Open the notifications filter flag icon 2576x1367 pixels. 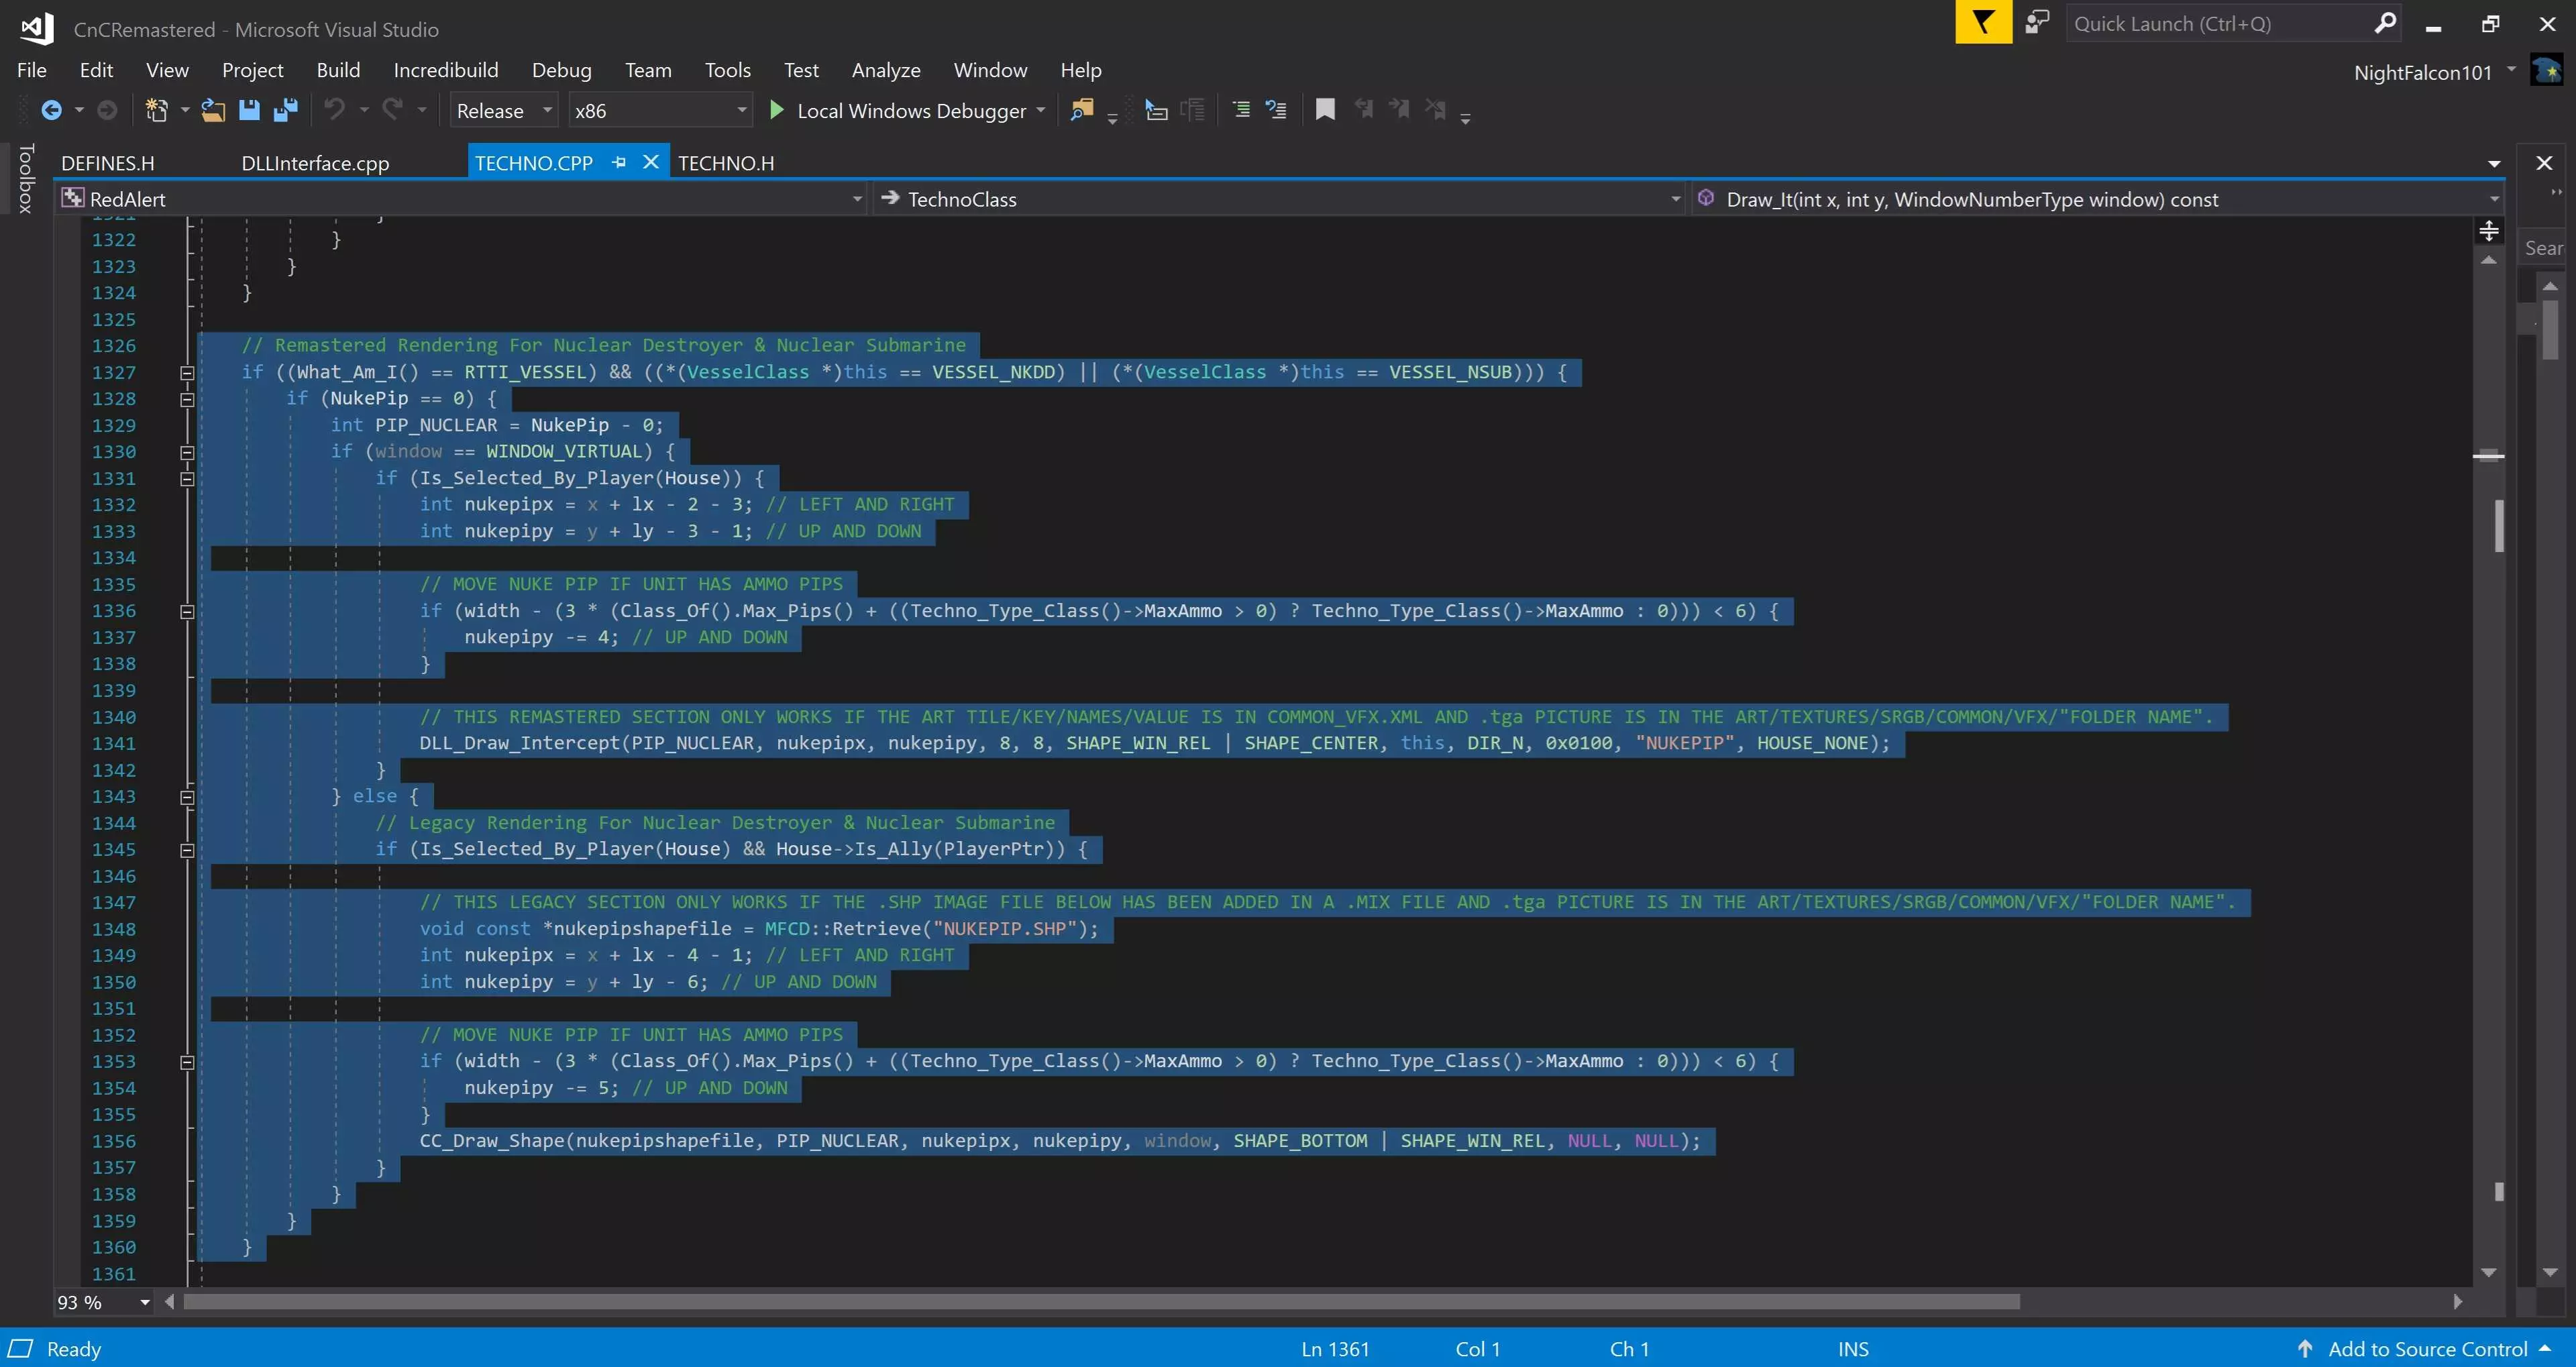1982,23
